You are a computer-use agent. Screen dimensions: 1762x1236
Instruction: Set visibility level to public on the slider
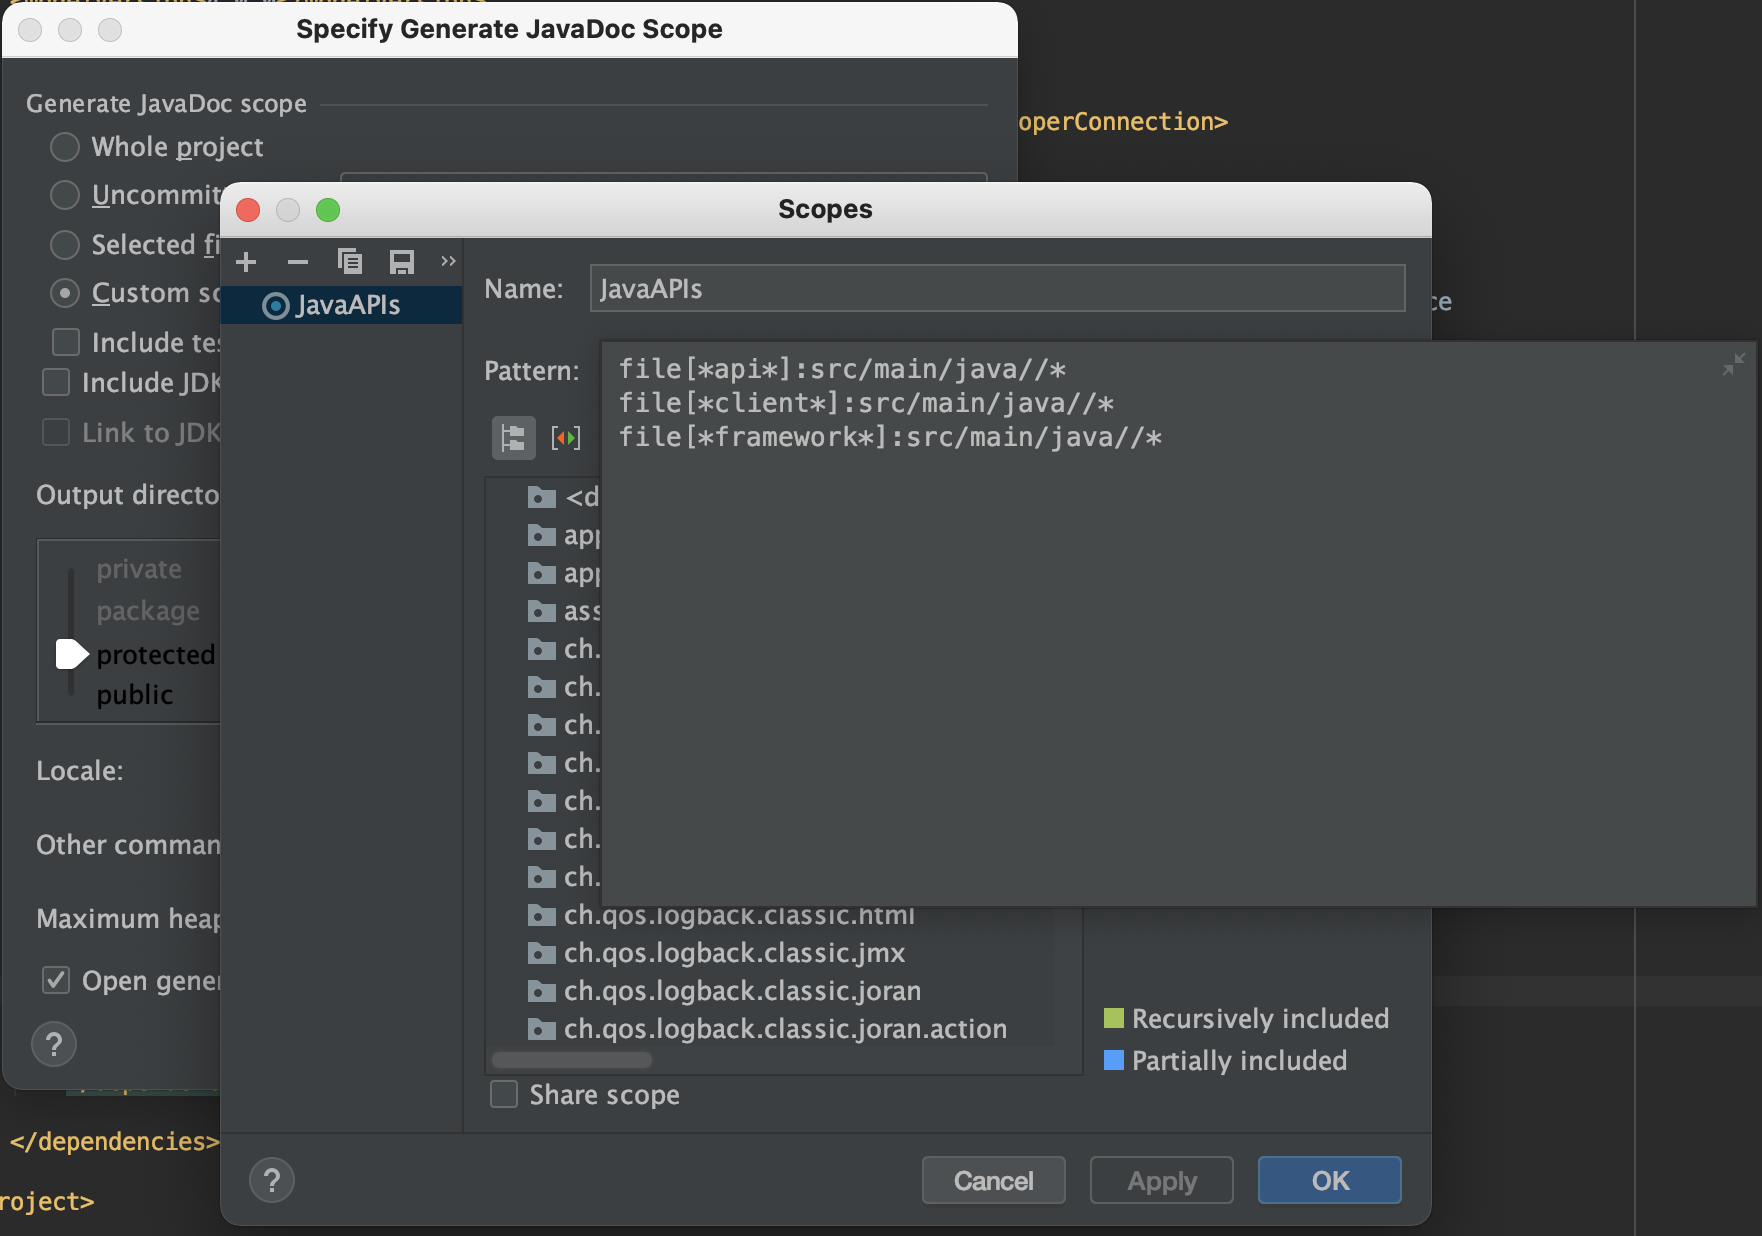coord(71,694)
